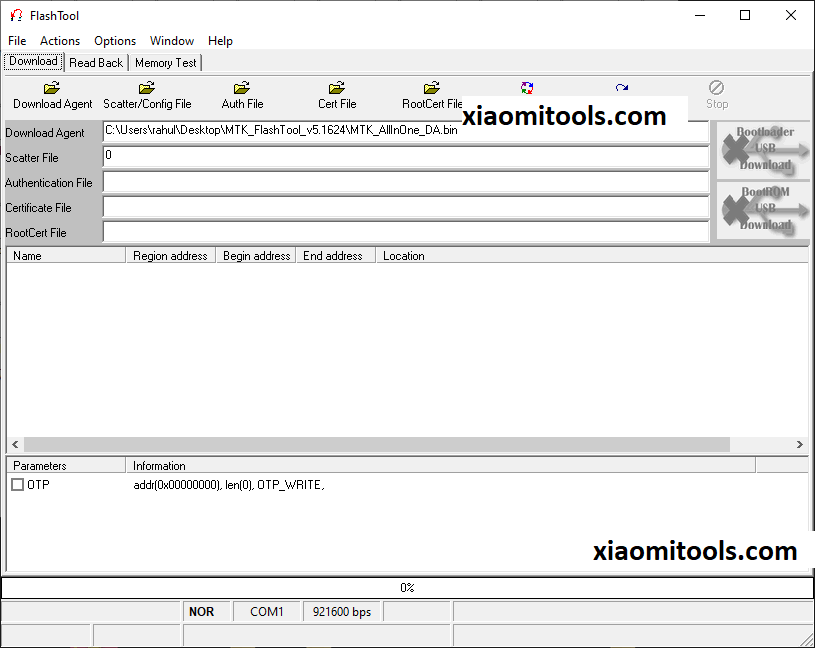815x648 pixels.
Task: Open the Window menu
Action: (x=171, y=41)
